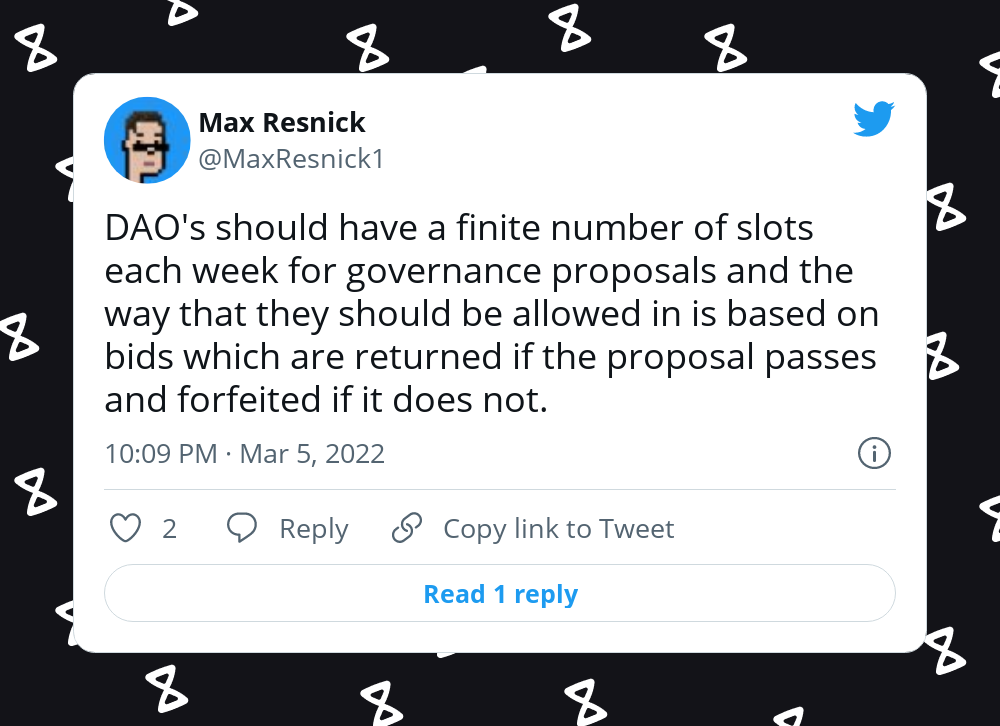Click the Twitter bird logo
The image size is (1000, 726).
point(874,118)
